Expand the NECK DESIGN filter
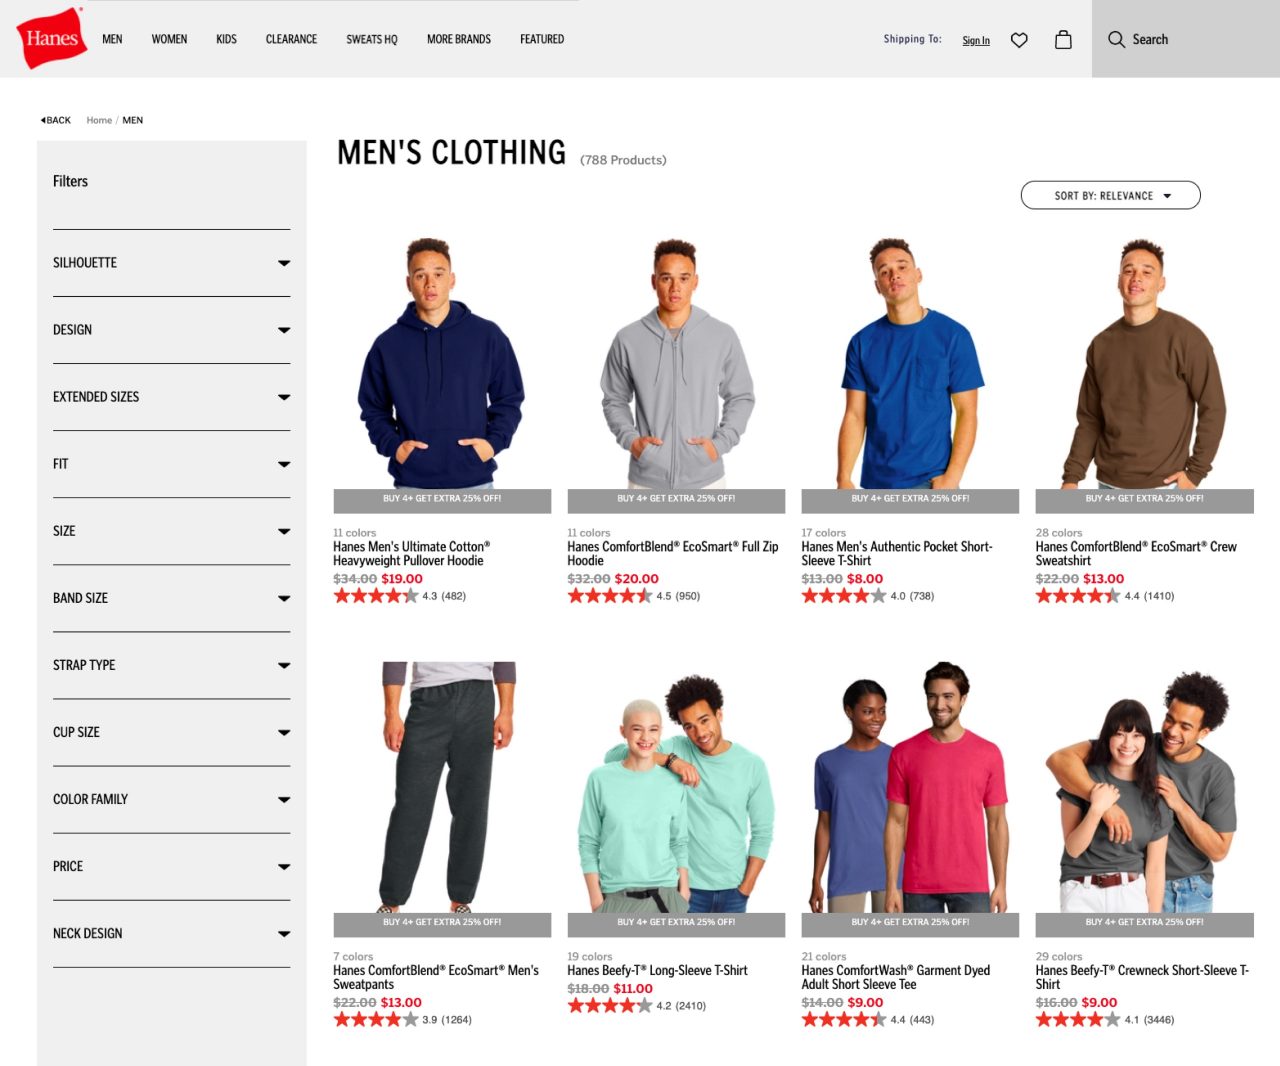Image resolution: width=1280 pixels, height=1066 pixels. 171,933
